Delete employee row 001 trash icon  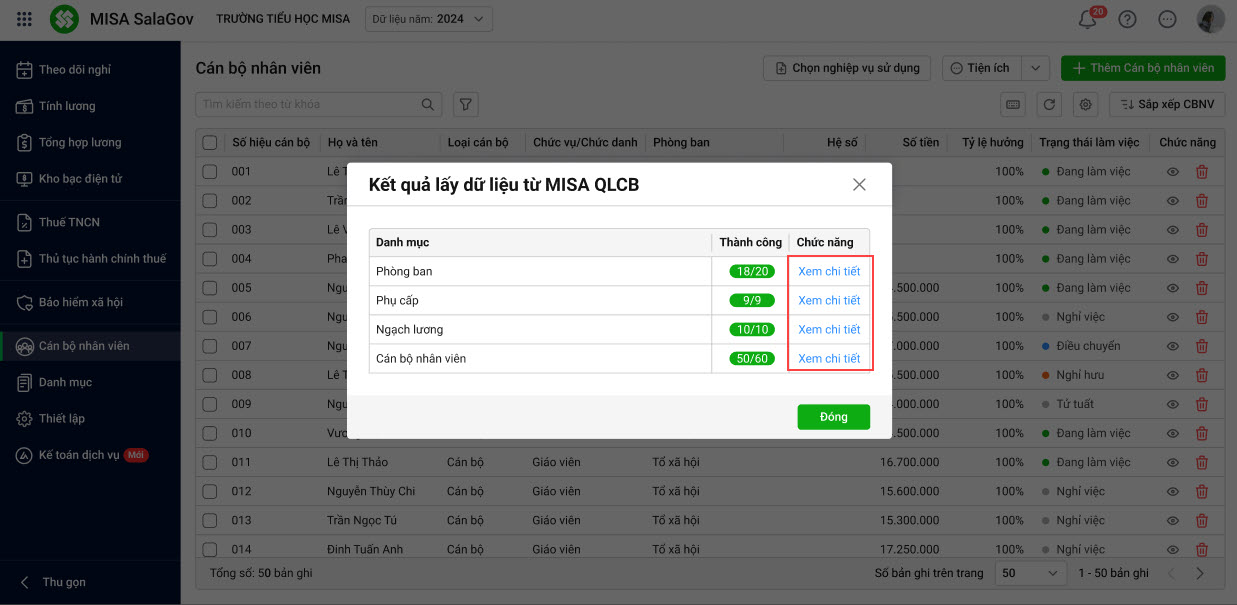click(x=1202, y=172)
